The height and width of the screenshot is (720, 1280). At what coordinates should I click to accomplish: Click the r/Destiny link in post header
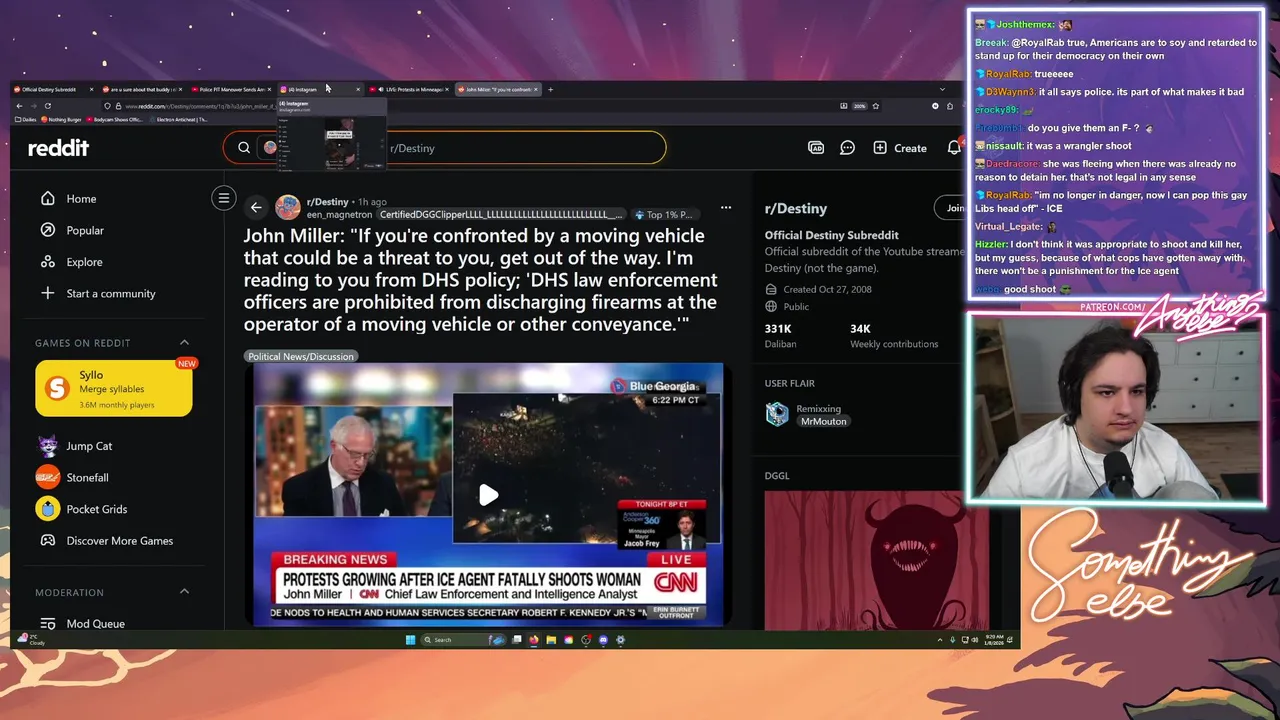point(327,202)
